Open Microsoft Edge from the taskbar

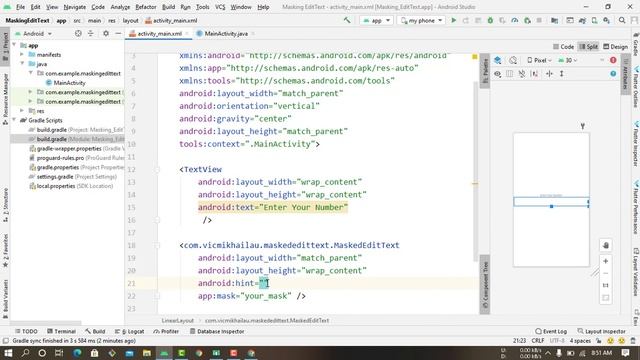[77, 353]
